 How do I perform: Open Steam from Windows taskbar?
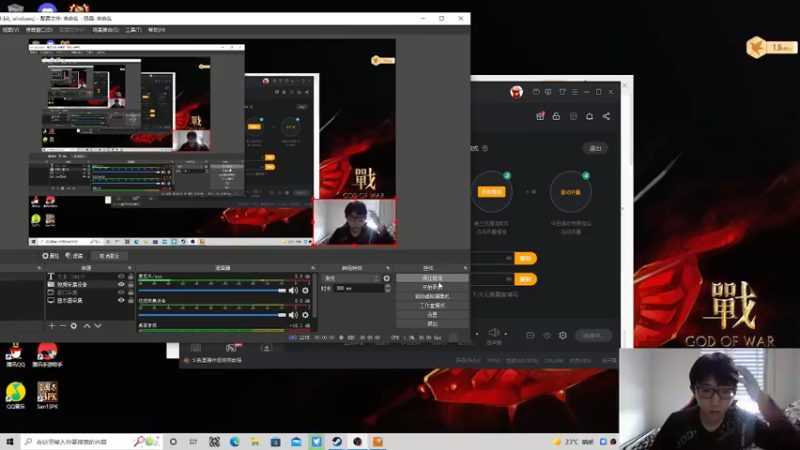point(337,441)
